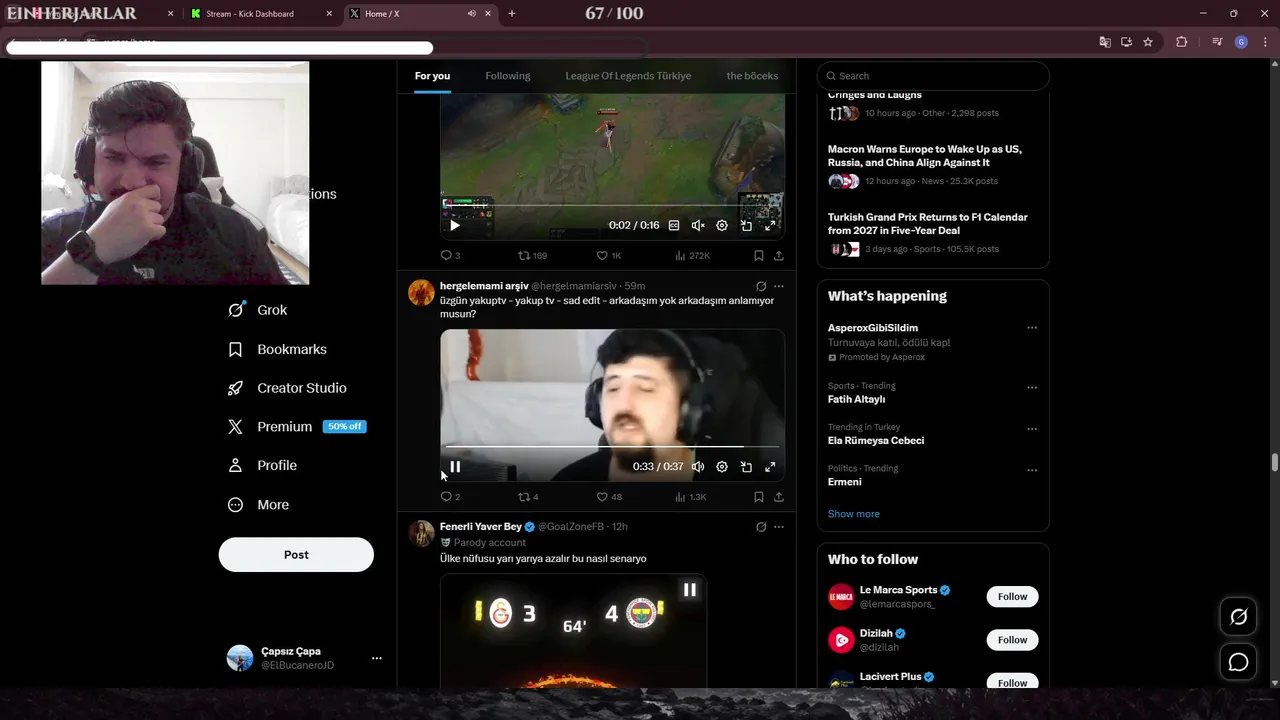Open hergelemami arşiv profile avatar

click(422, 293)
